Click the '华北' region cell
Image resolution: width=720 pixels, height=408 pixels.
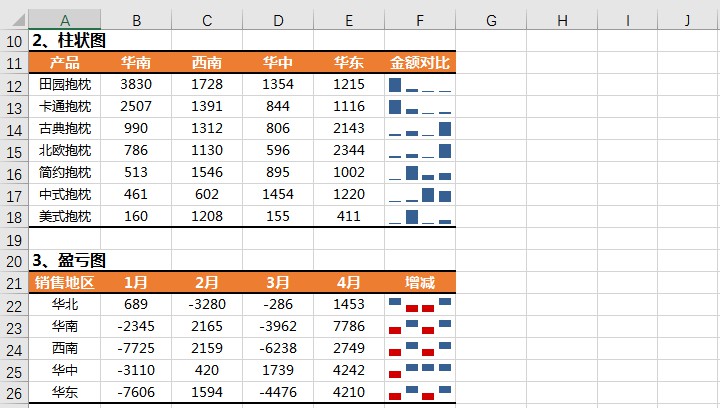(x=65, y=304)
